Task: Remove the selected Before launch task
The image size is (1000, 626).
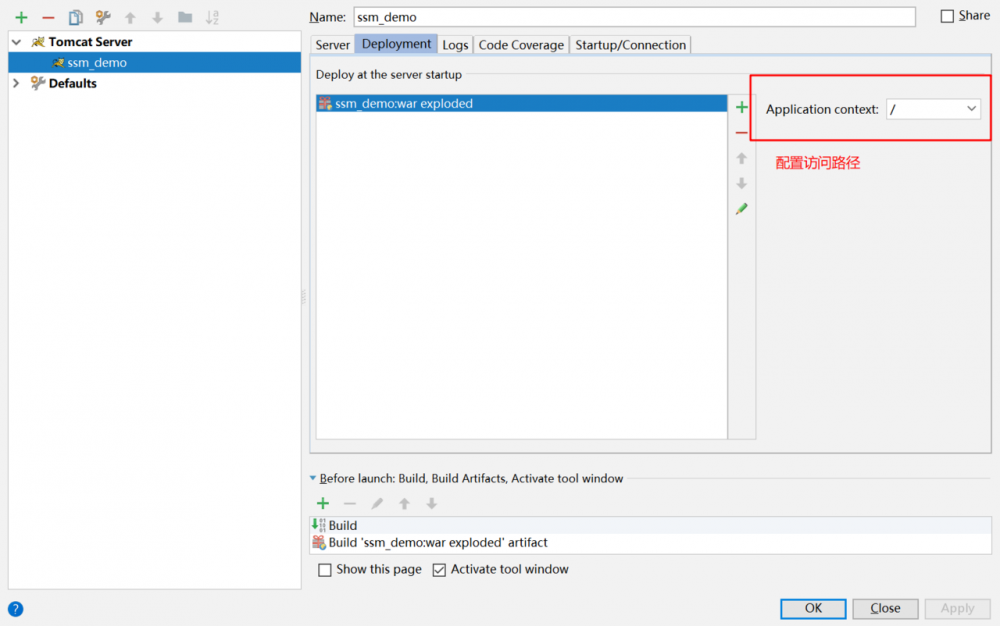Action: pyautogui.click(x=350, y=504)
